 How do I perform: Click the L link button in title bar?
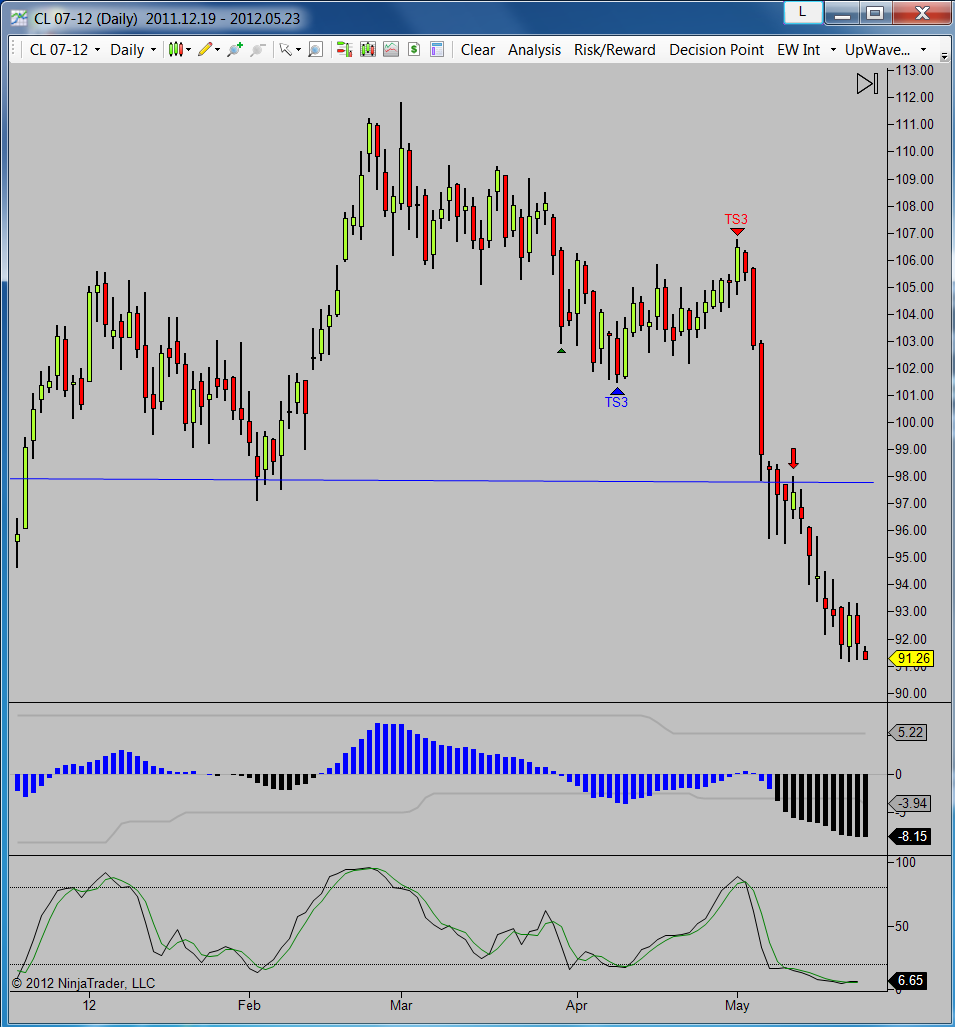pyautogui.click(x=802, y=12)
